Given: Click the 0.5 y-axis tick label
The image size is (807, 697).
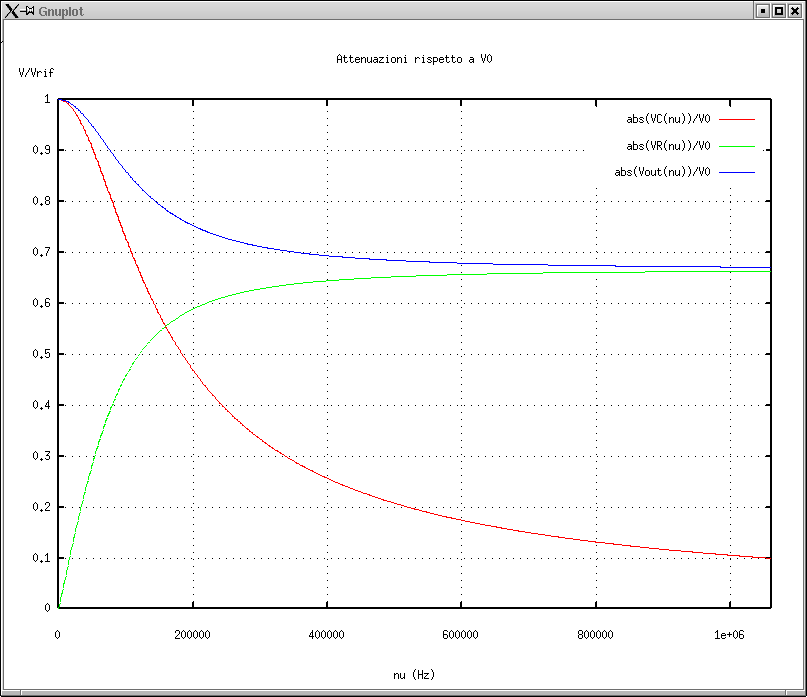Looking at the screenshot, I should [x=42, y=354].
